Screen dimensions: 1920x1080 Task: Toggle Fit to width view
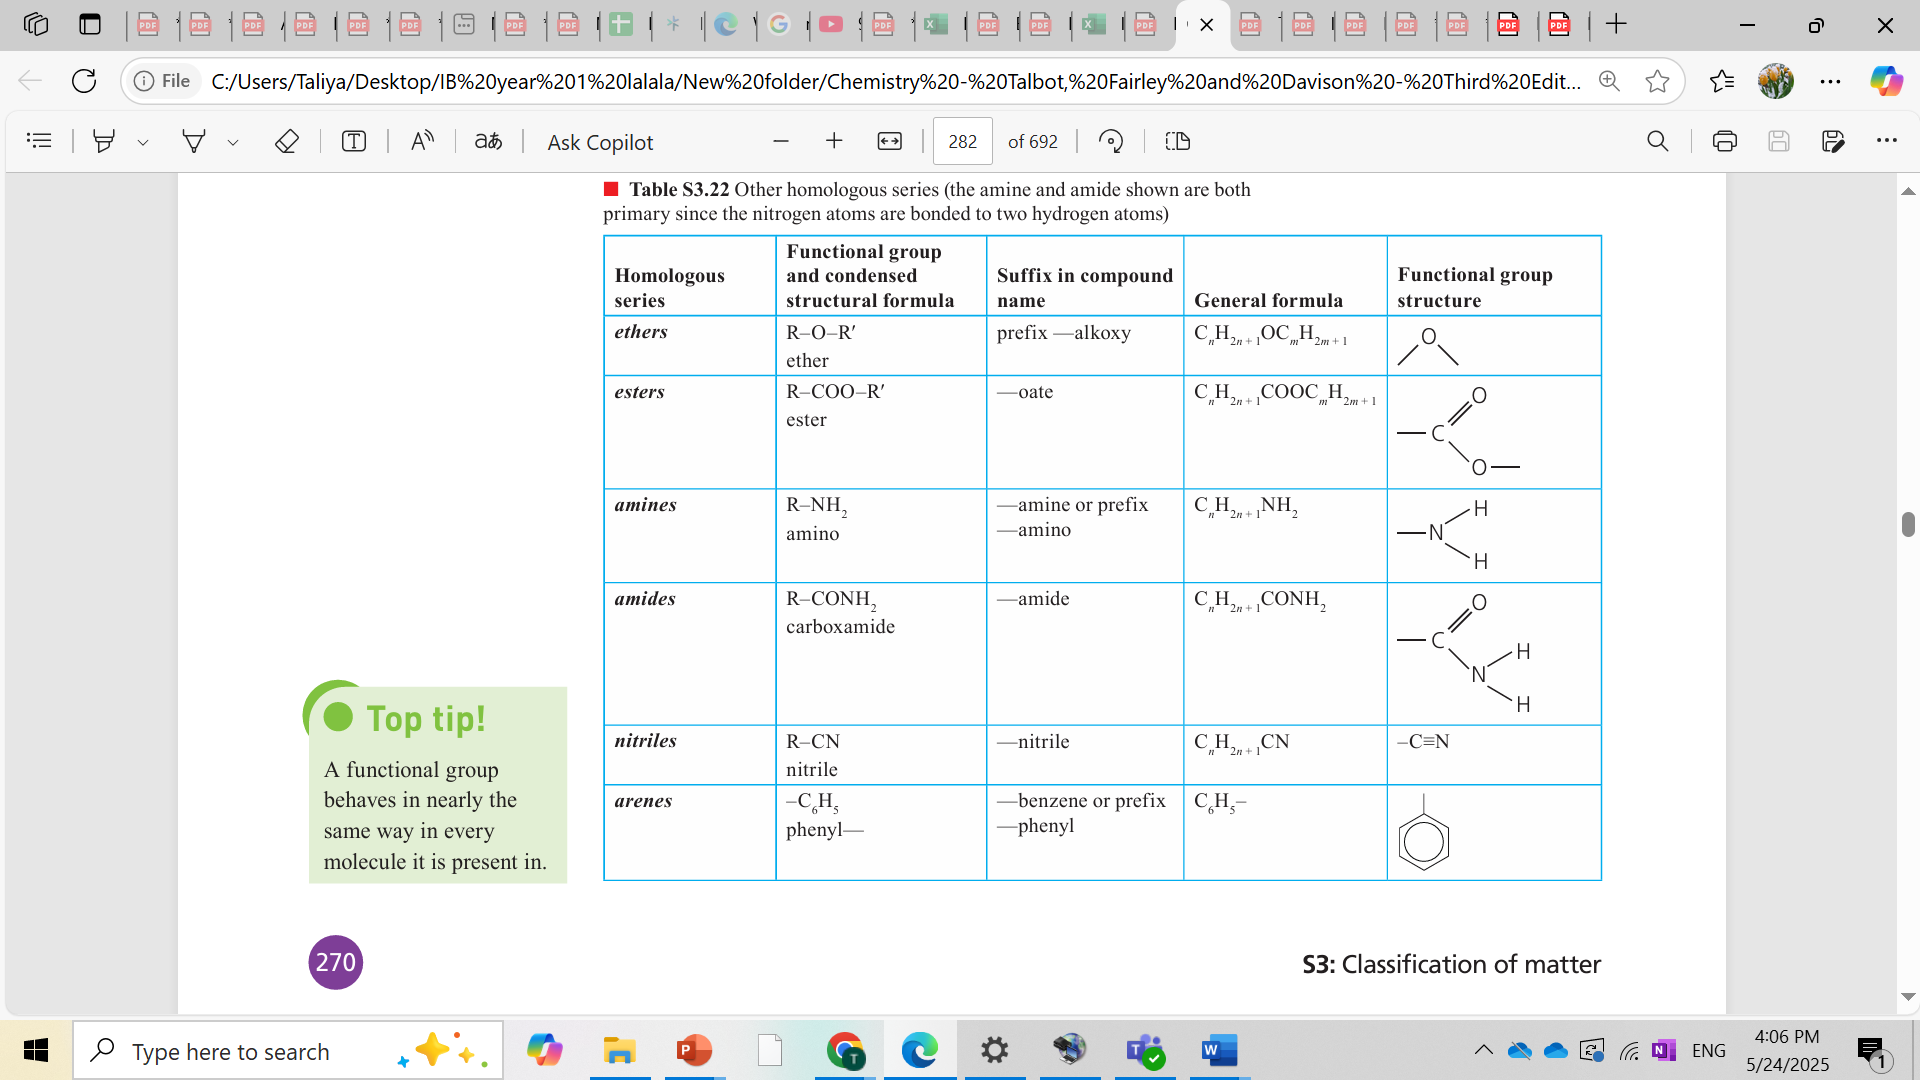[x=889, y=141]
